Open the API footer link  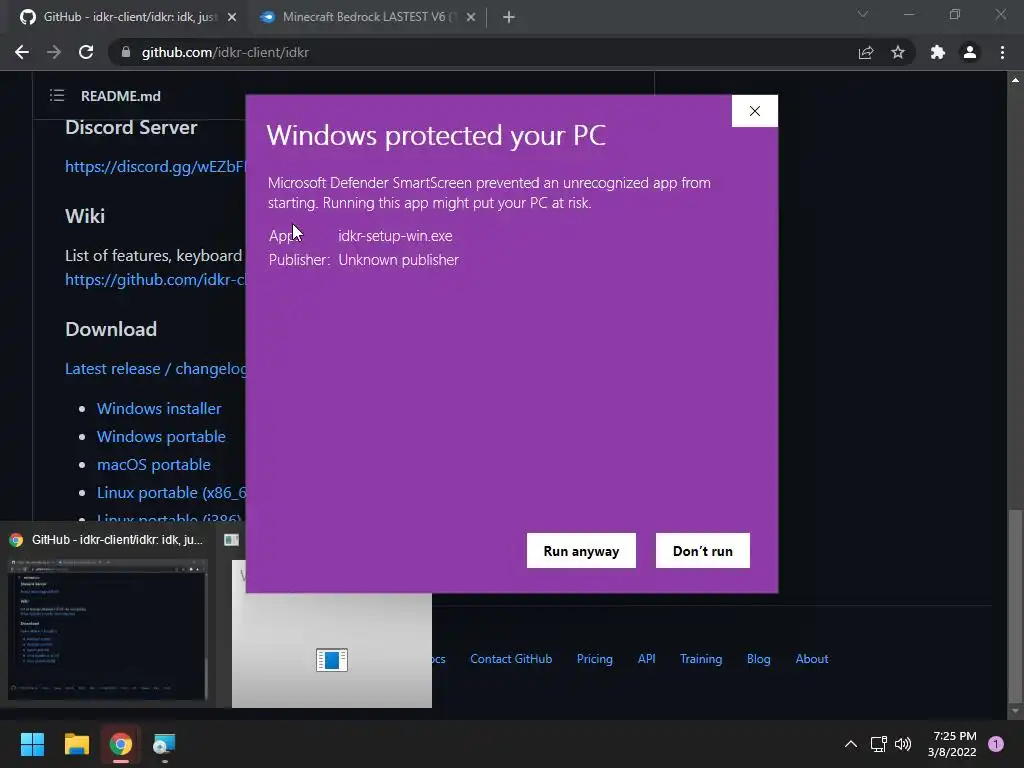tap(647, 659)
